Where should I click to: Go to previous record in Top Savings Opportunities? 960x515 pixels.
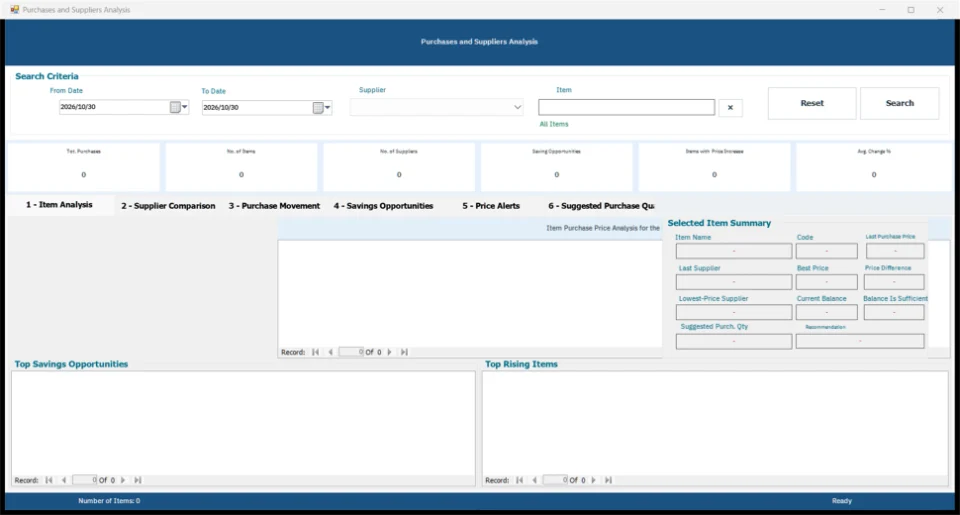[x=64, y=480]
